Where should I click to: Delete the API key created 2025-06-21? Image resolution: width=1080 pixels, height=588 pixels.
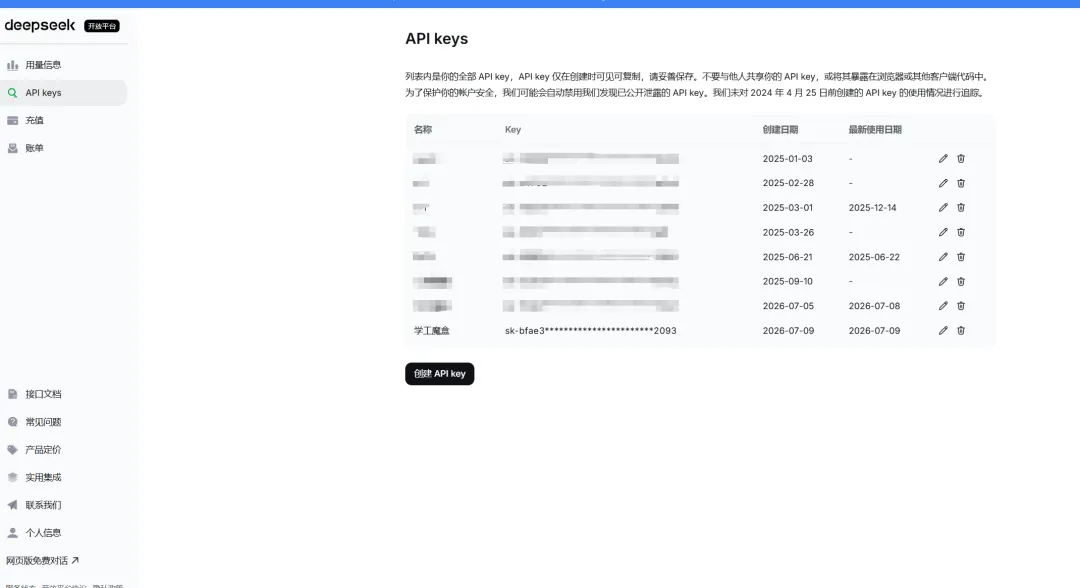pos(961,257)
